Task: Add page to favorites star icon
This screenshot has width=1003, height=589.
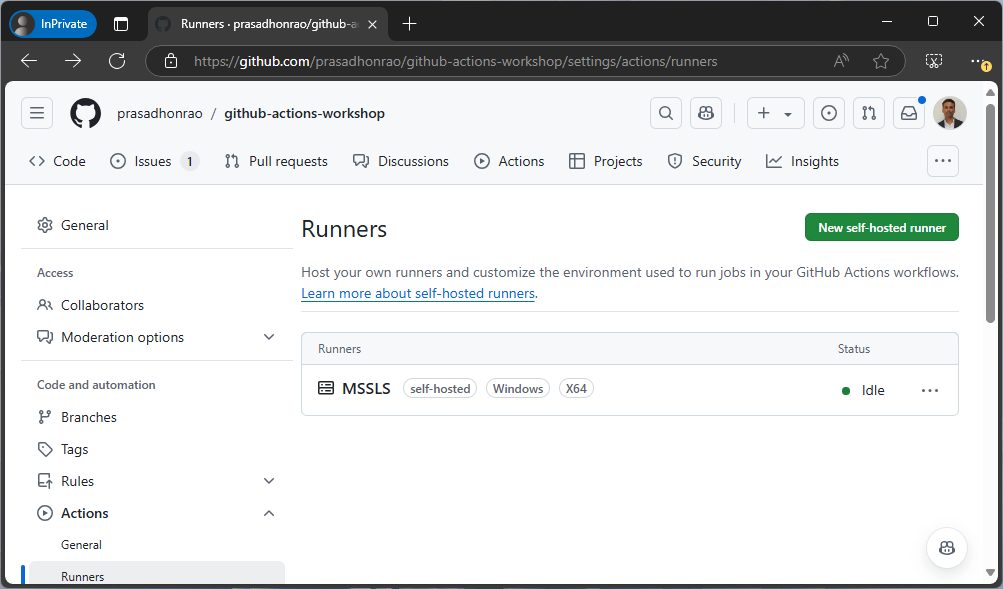Action: [881, 61]
